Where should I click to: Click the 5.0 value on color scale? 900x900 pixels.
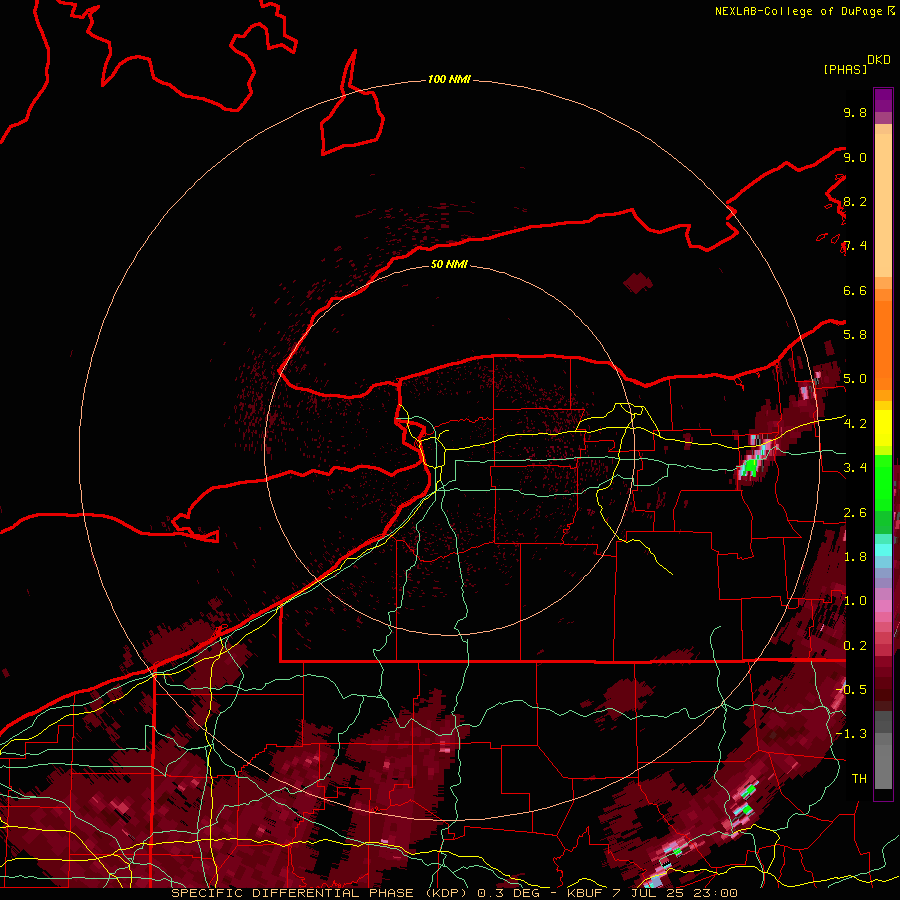click(x=855, y=379)
